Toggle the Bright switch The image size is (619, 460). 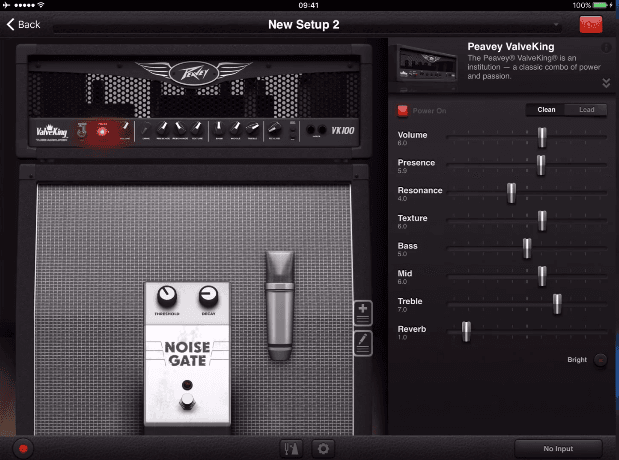pos(601,360)
